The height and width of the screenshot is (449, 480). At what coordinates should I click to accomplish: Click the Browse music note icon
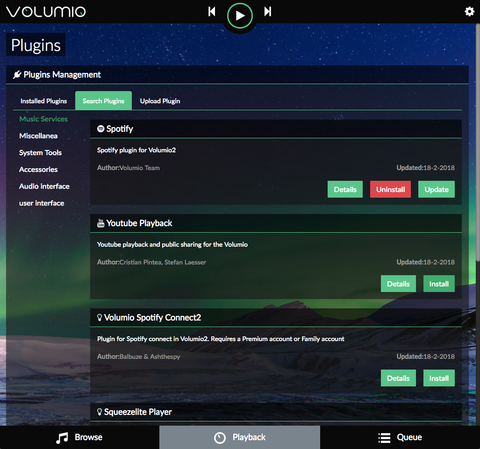pyautogui.click(x=62, y=438)
